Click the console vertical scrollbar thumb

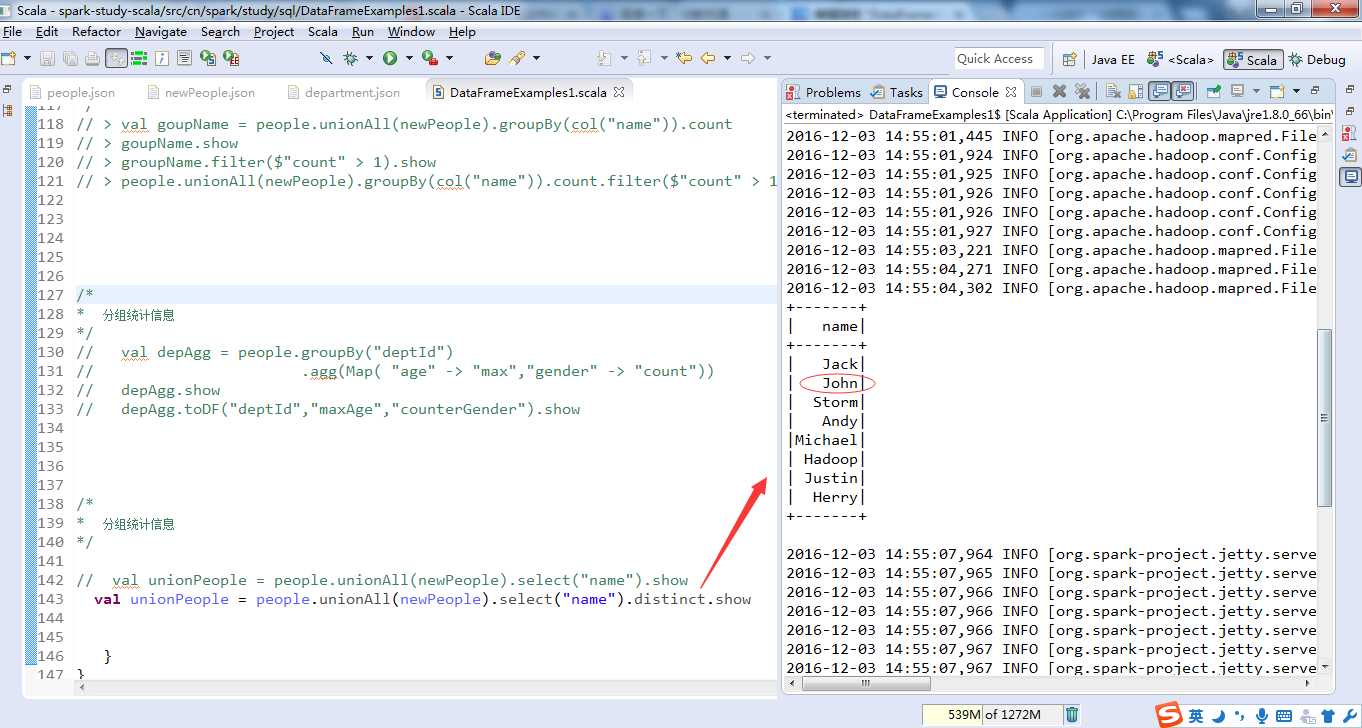pos(1325,417)
